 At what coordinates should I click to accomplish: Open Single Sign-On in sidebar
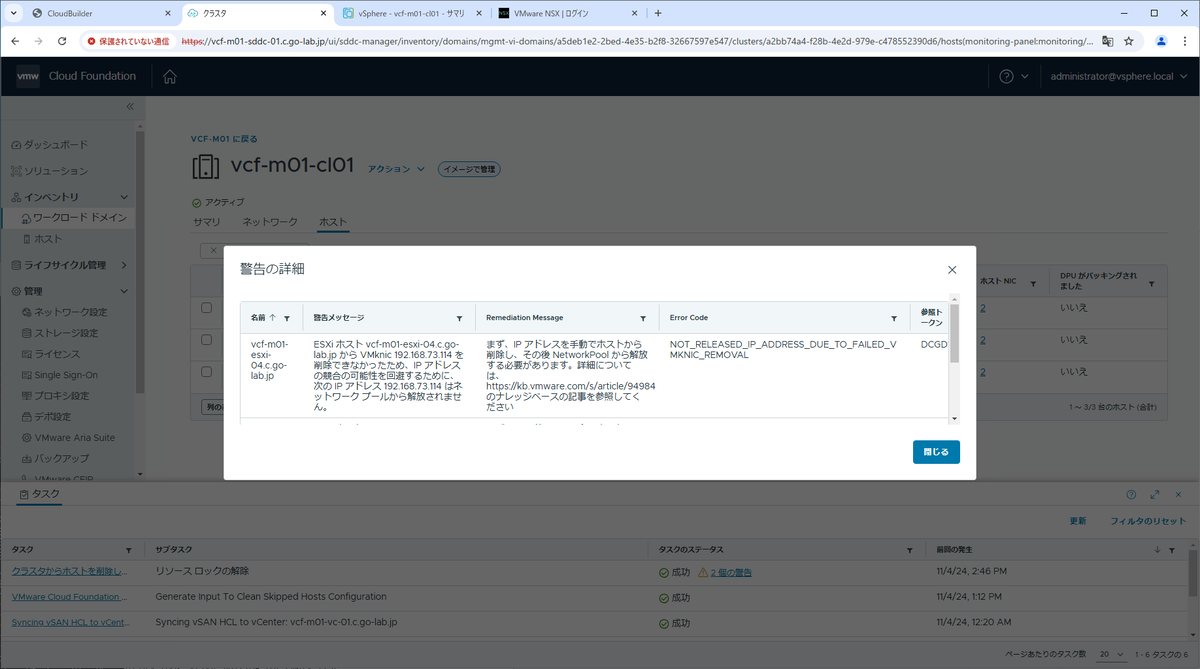tap(60, 375)
